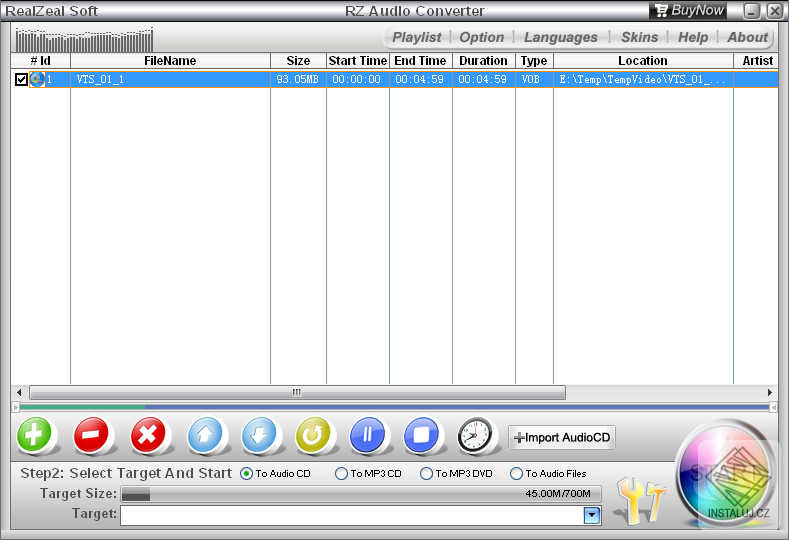Select the To MP3 DVD option
This screenshot has width=789, height=540.
coord(426,474)
